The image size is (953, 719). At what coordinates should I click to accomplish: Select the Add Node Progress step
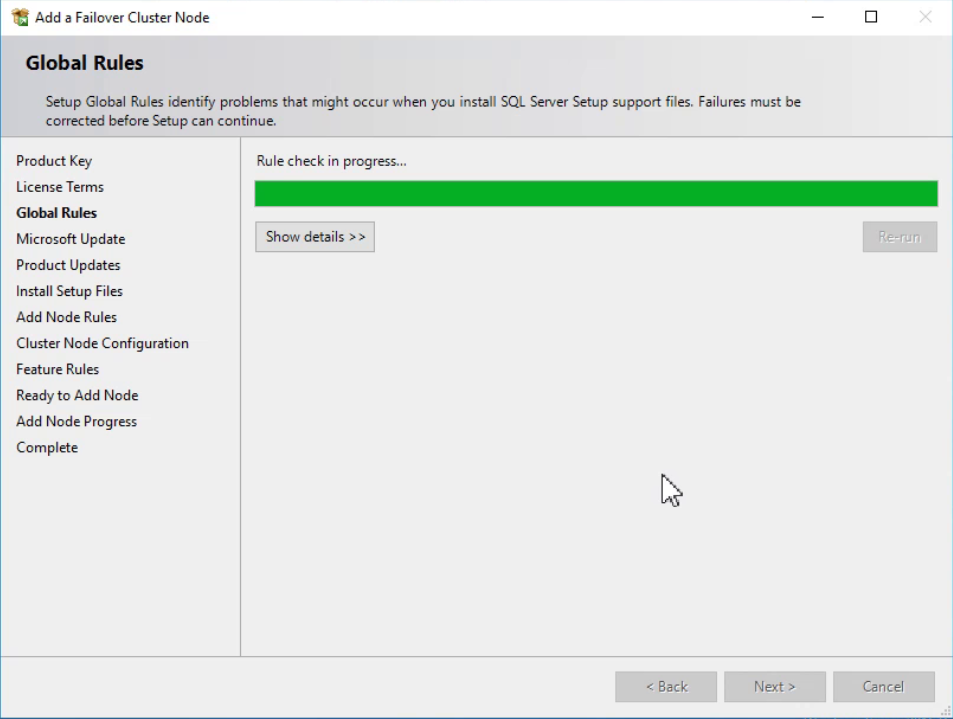coord(77,422)
